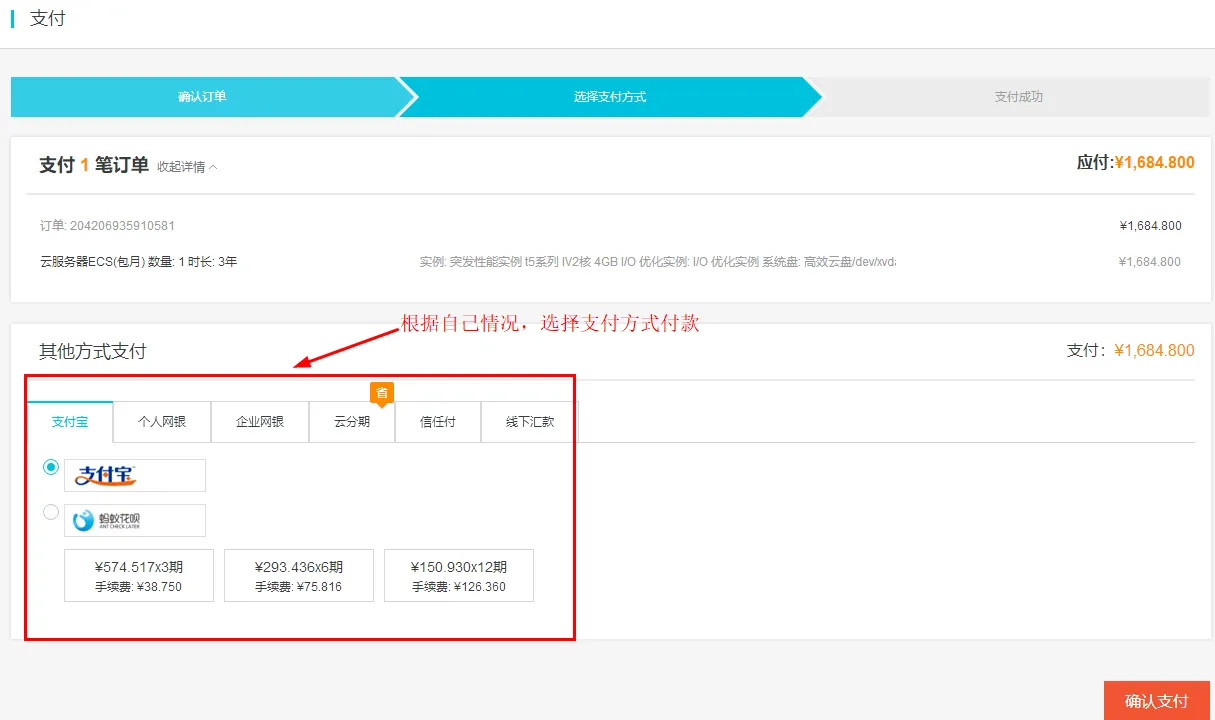
Task: Click the 确认支付 button
Action: click(1157, 701)
